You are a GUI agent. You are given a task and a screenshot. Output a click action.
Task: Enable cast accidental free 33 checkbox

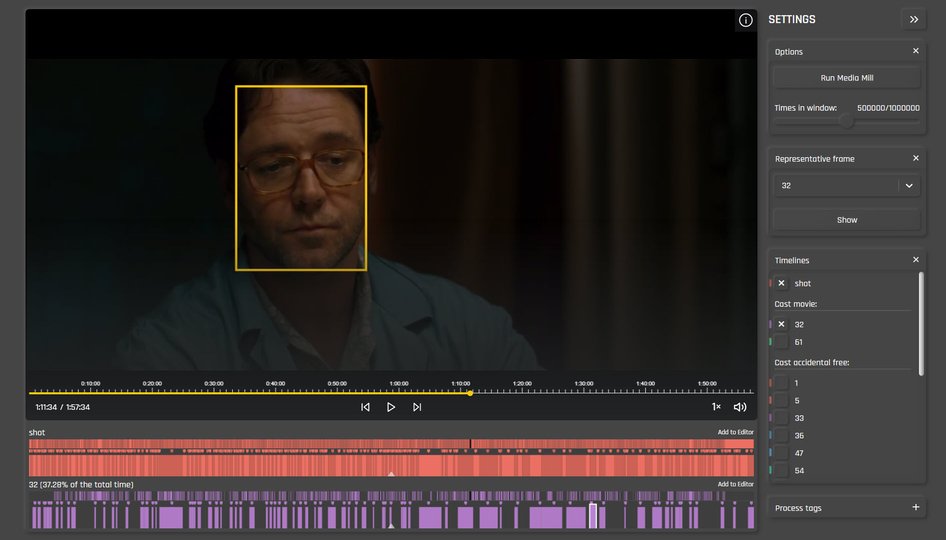pyautogui.click(x=781, y=418)
